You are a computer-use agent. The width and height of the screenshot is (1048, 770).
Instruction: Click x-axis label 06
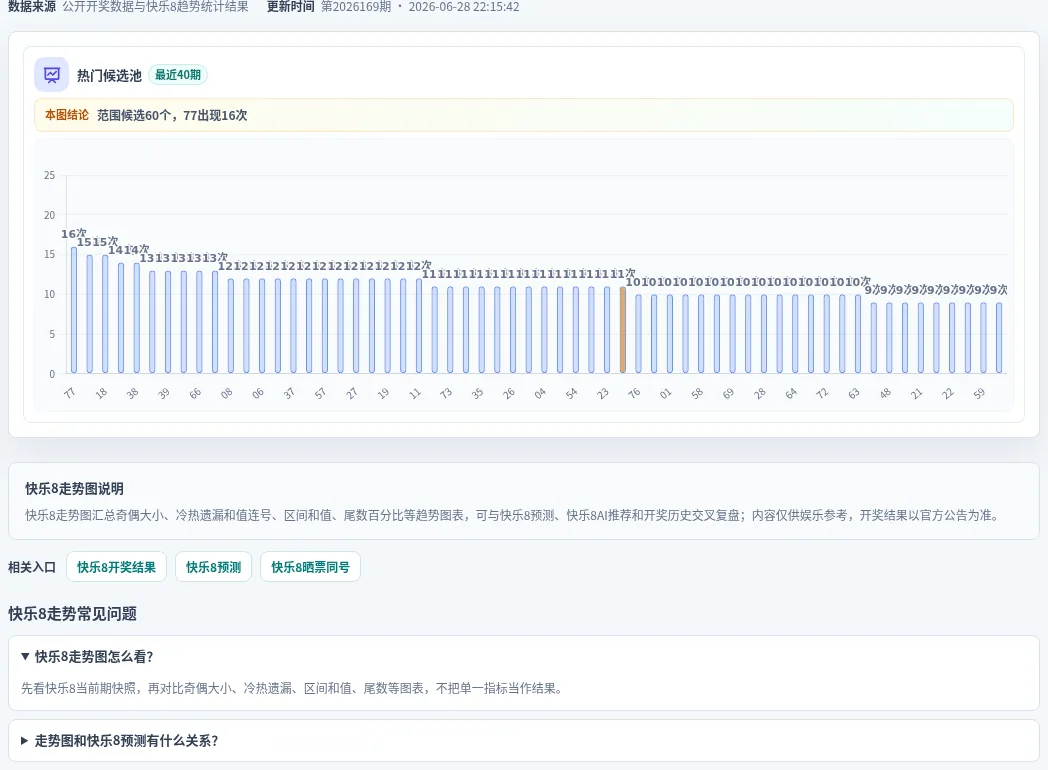[258, 393]
